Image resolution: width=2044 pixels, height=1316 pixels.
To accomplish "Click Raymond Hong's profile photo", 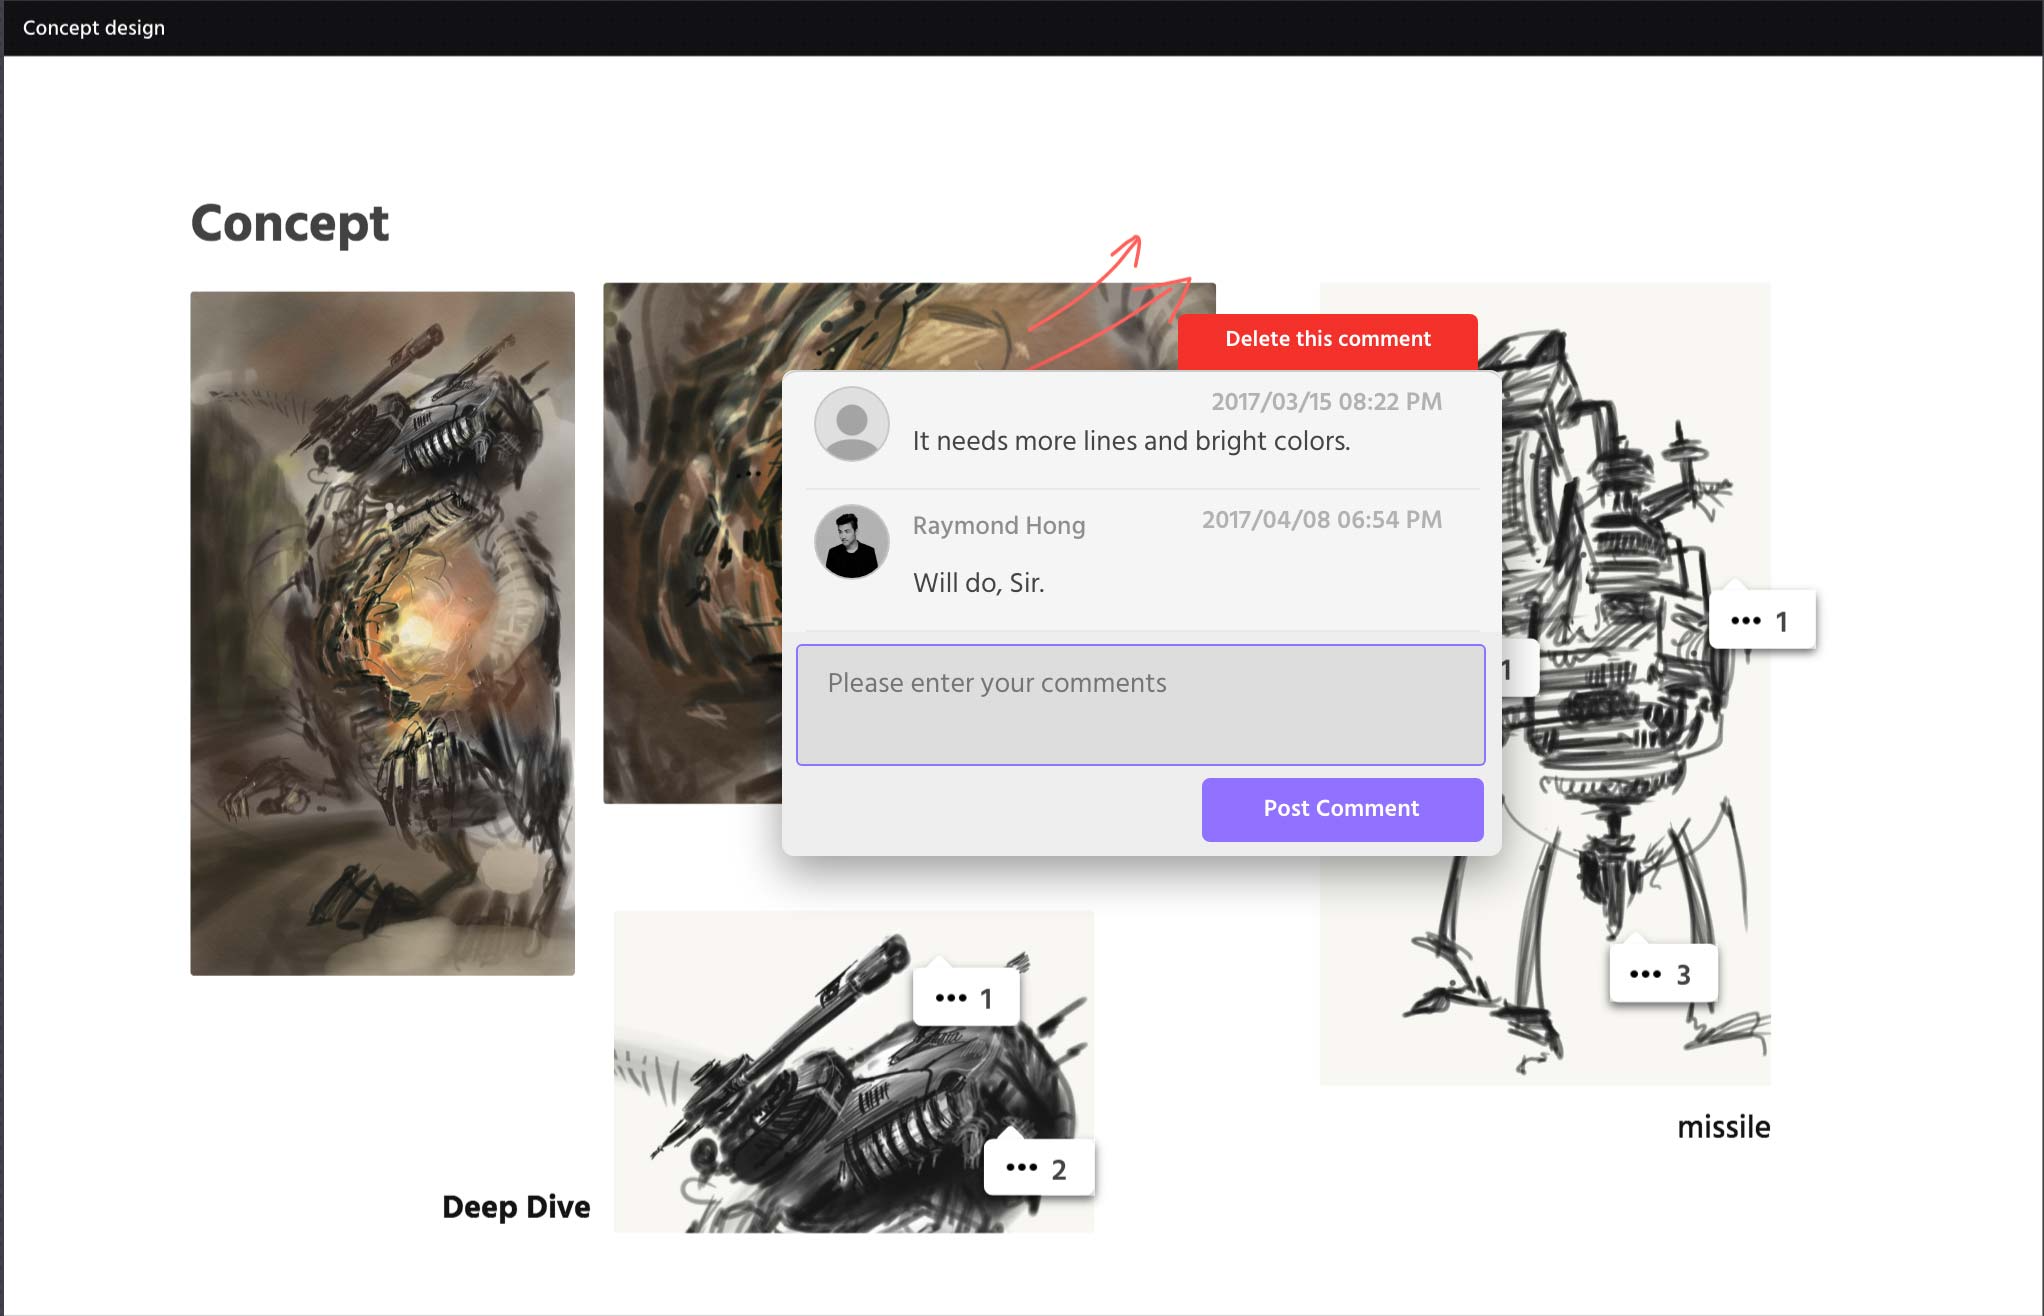I will 852,541.
